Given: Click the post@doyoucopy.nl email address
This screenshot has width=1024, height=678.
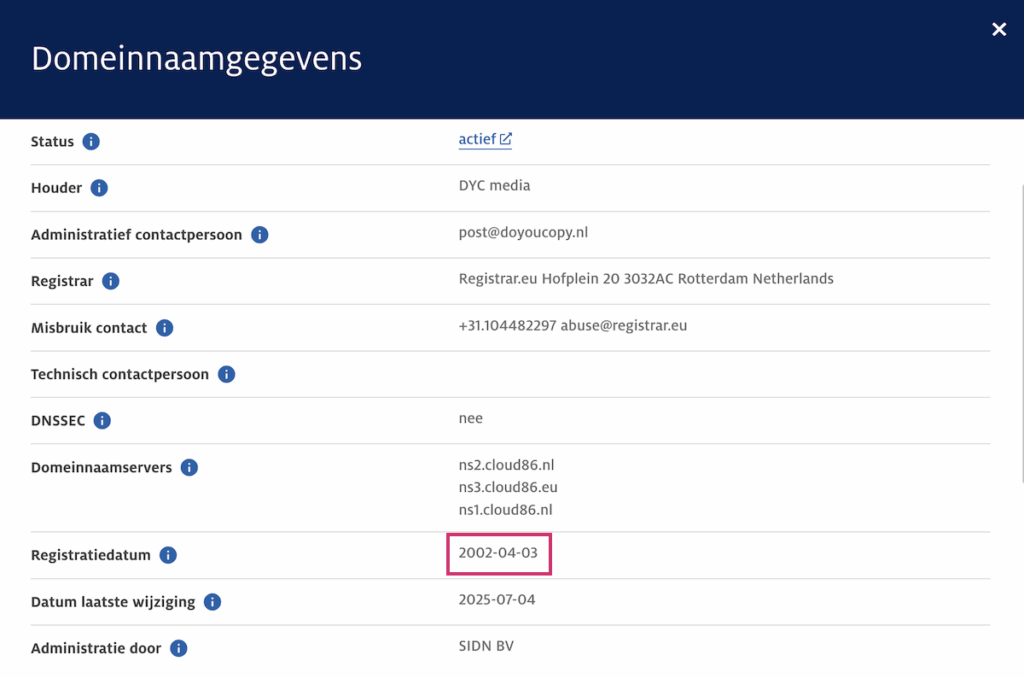Looking at the screenshot, I should pos(523,232).
